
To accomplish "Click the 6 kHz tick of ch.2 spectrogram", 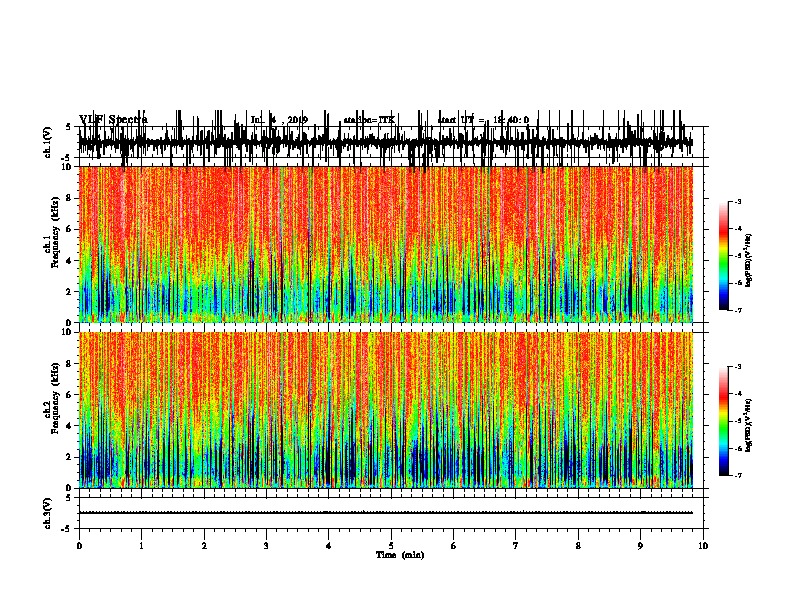I will [x=69, y=395].
